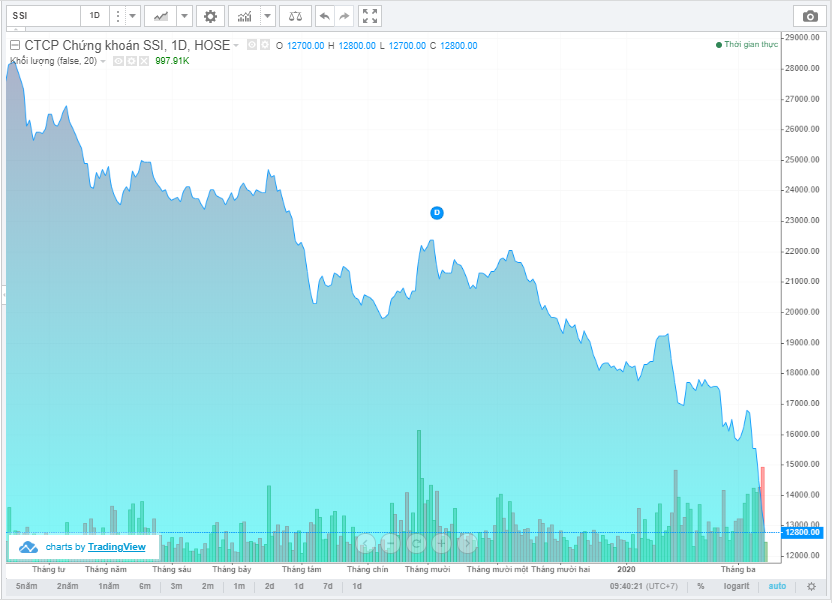Switch chart to fullscreen mode
The width and height of the screenshot is (833, 603).
(370, 16)
